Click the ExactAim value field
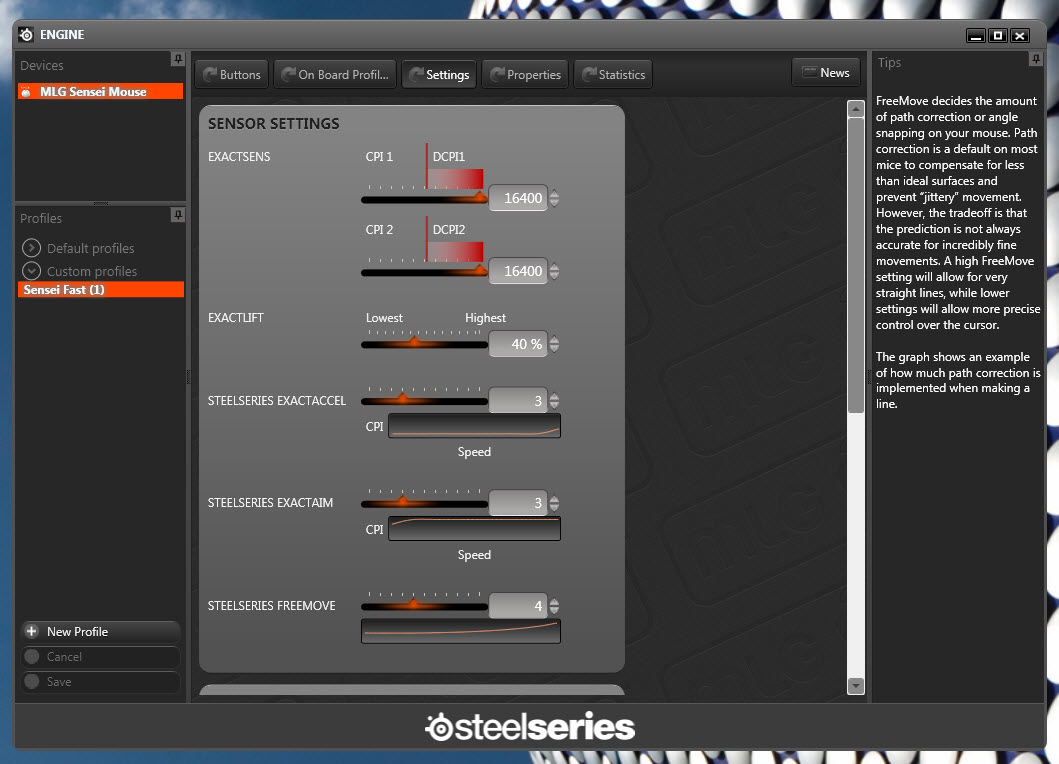 click(x=518, y=503)
